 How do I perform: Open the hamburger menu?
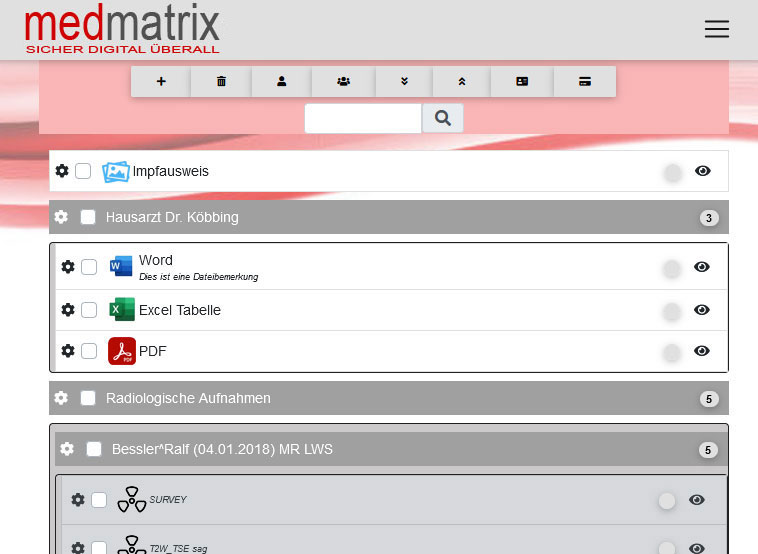(x=717, y=29)
